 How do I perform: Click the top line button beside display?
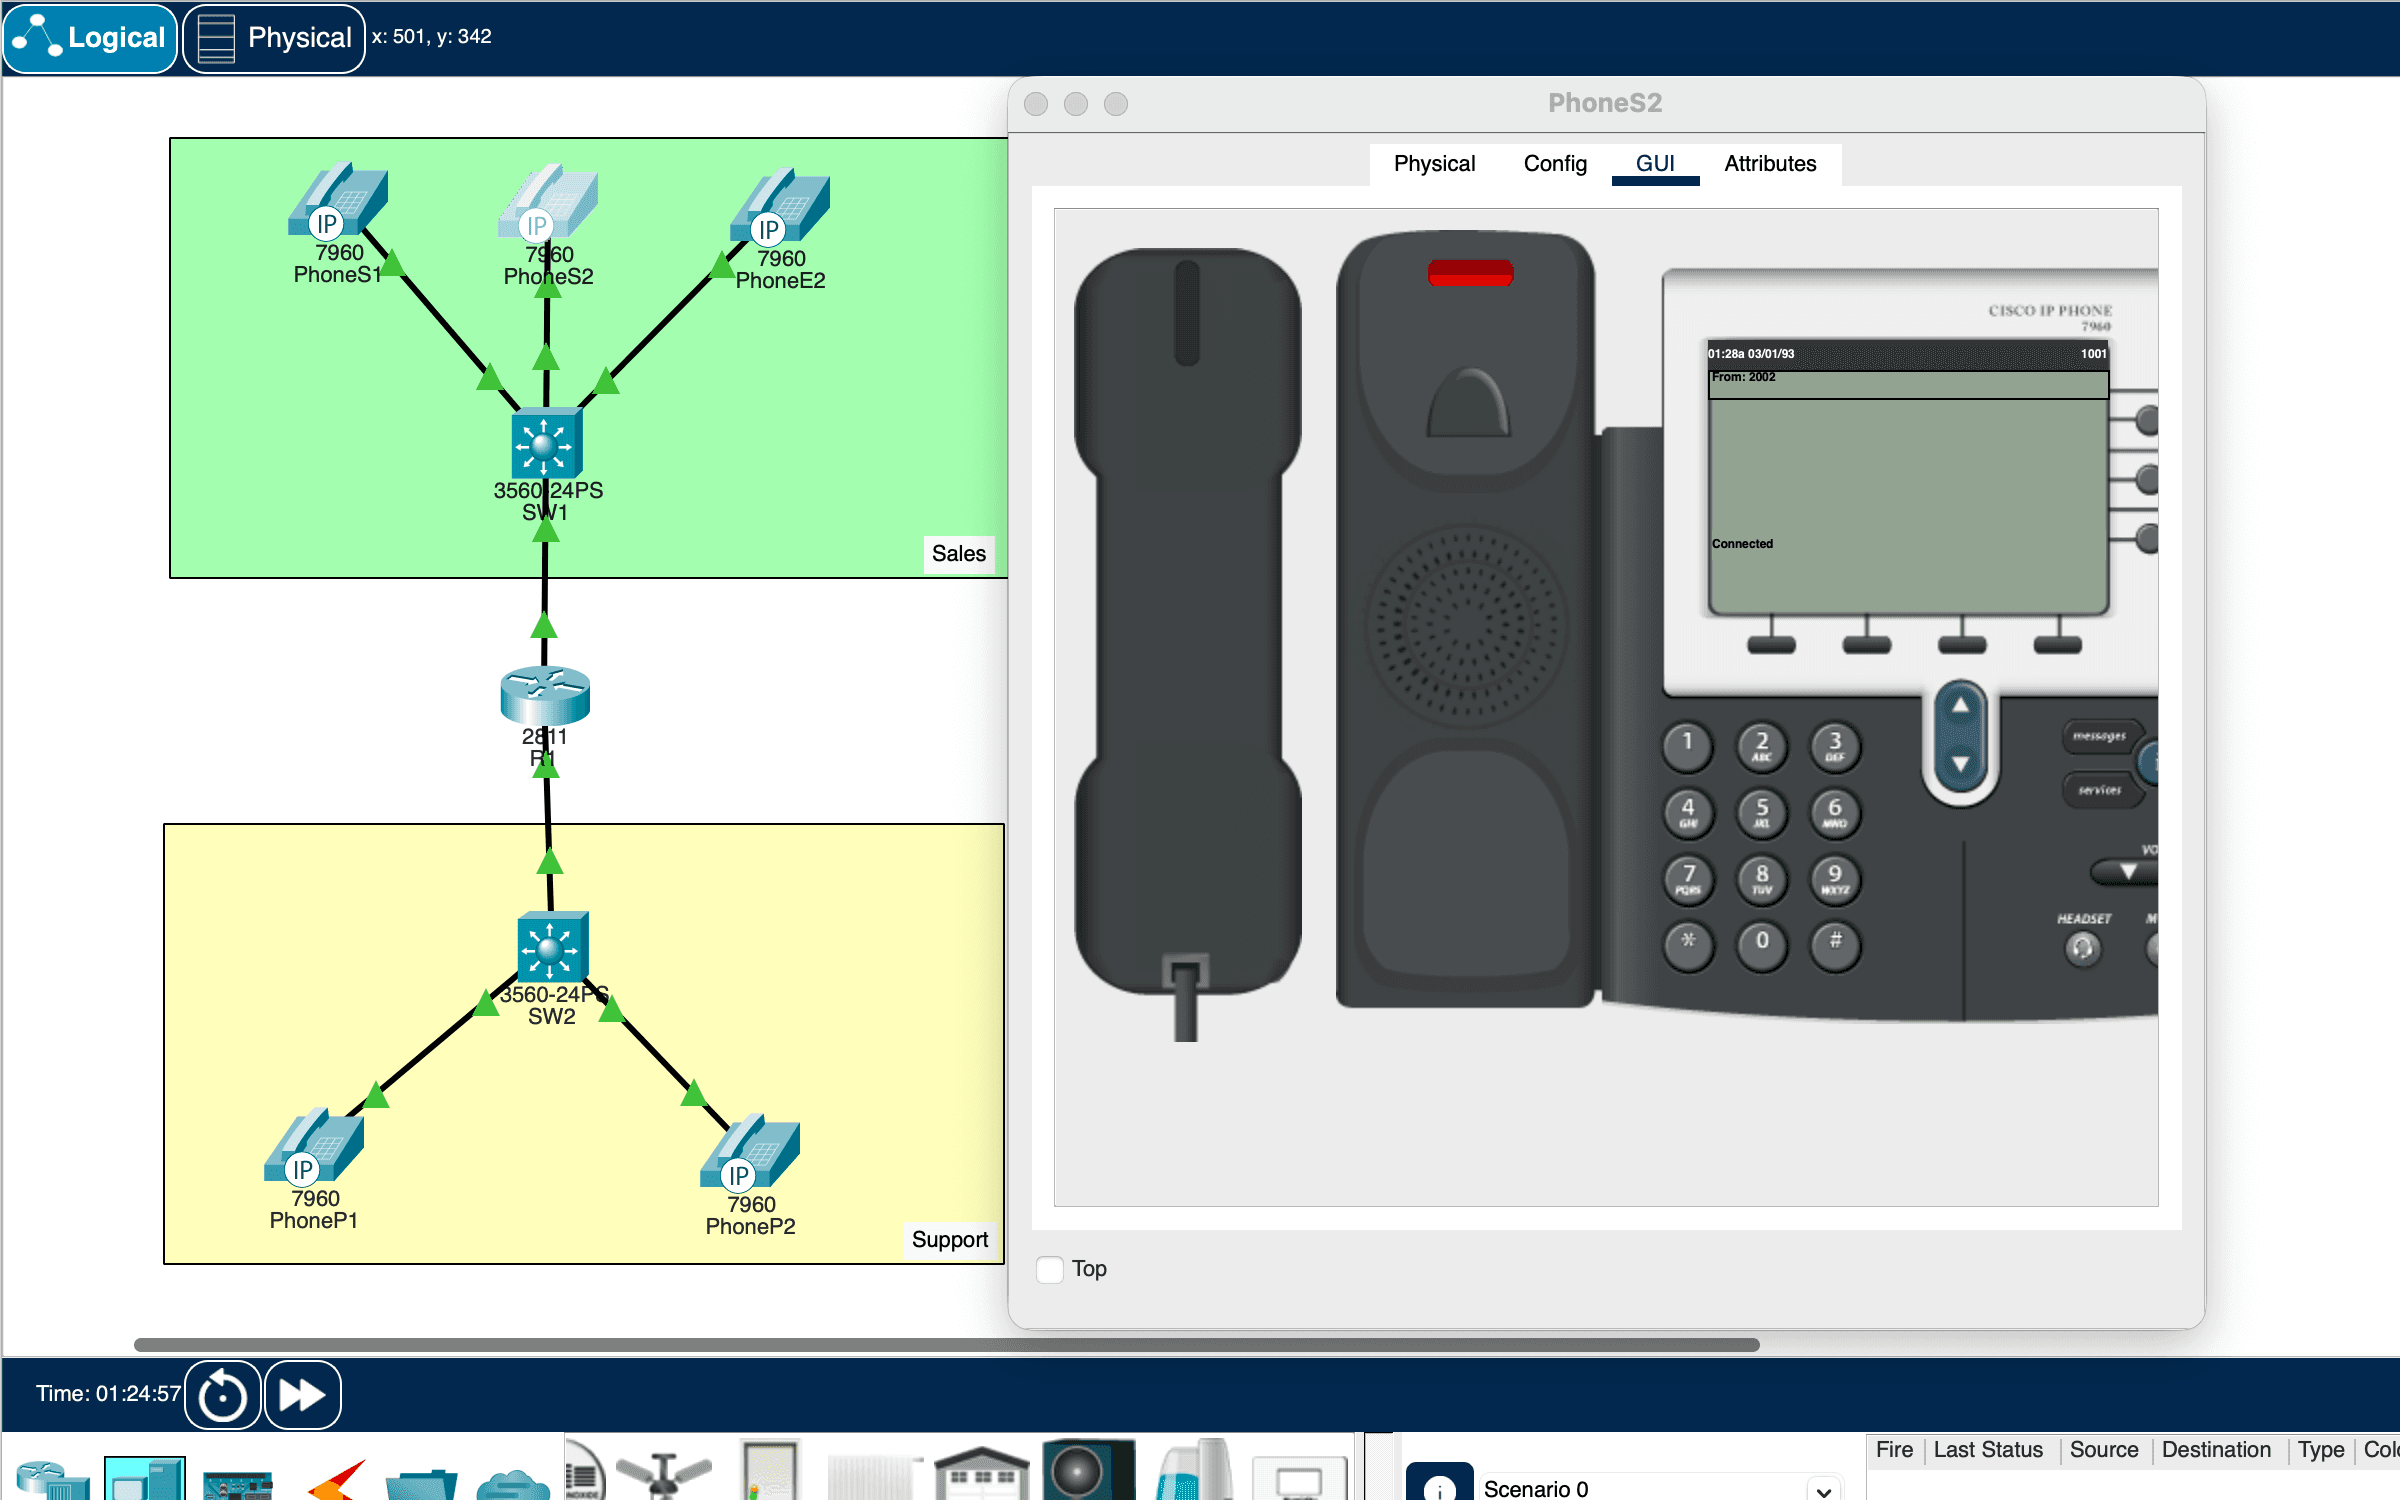[x=2146, y=421]
